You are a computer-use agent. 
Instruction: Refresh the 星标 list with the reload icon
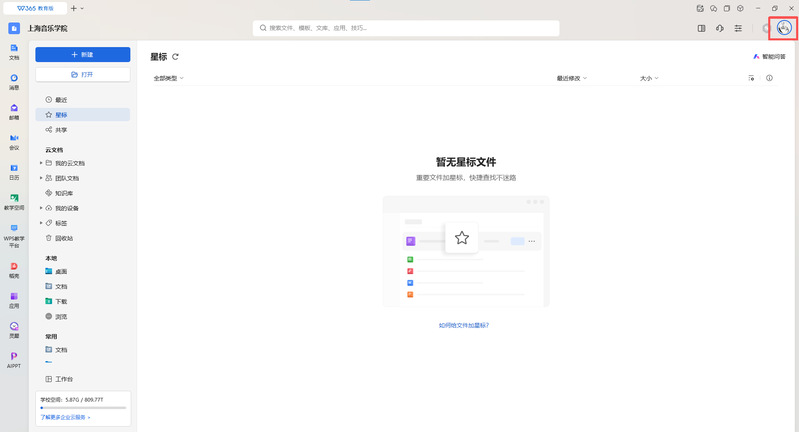(x=176, y=57)
